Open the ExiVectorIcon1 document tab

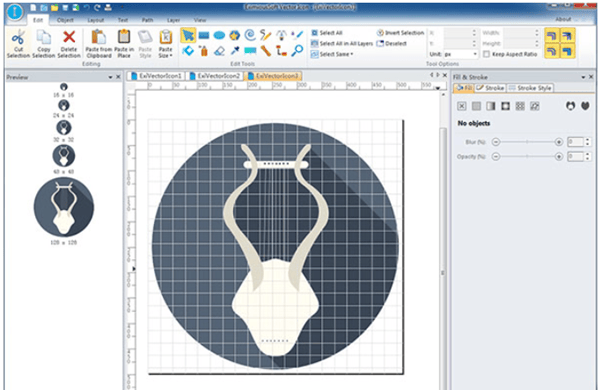pos(156,76)
